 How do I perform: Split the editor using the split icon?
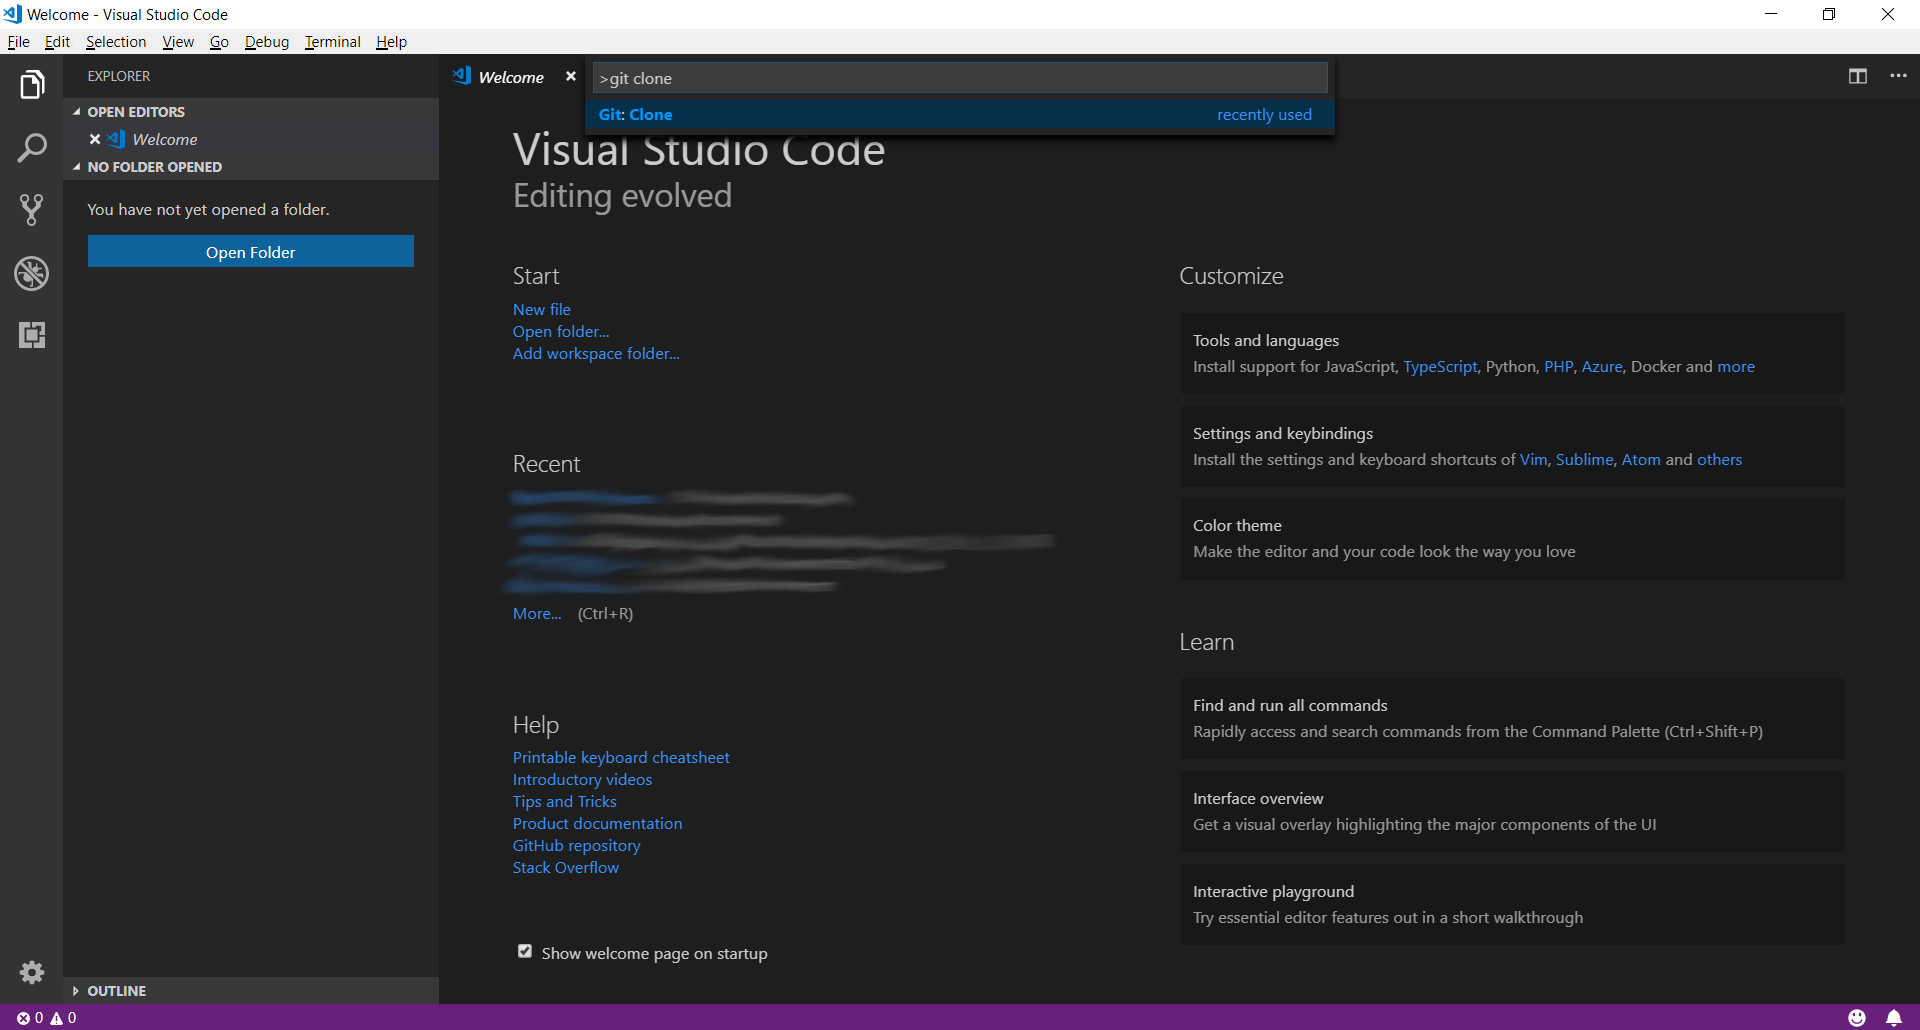(1858, 76)
